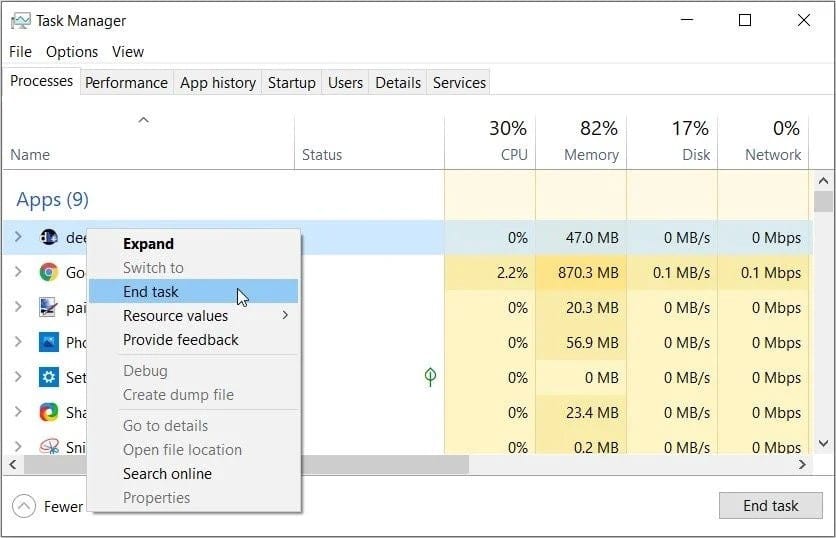836x538 pixels.
Task: Choose Search online from context menu
Action: tap(167, 474)
